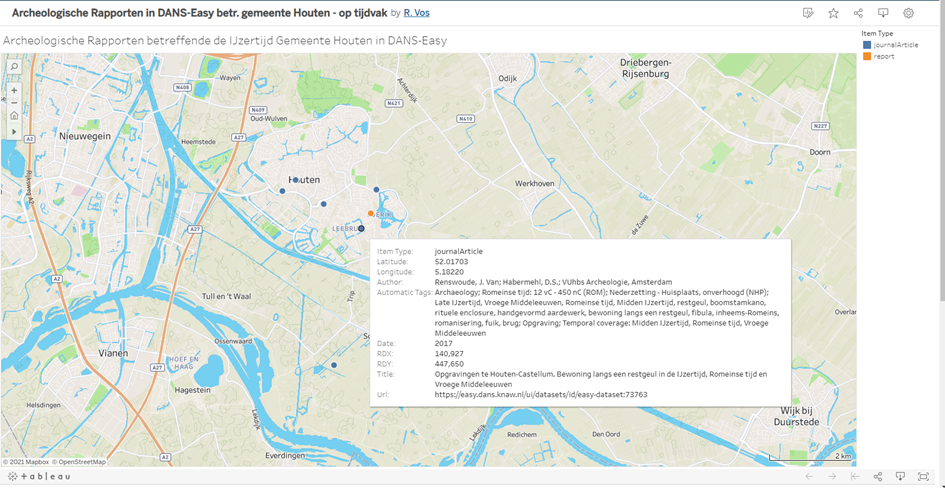Image resolution: width=945 pixels, height=488 pixels.
Task: Open the settings gear icon
Action: click(x=908, y=13)
